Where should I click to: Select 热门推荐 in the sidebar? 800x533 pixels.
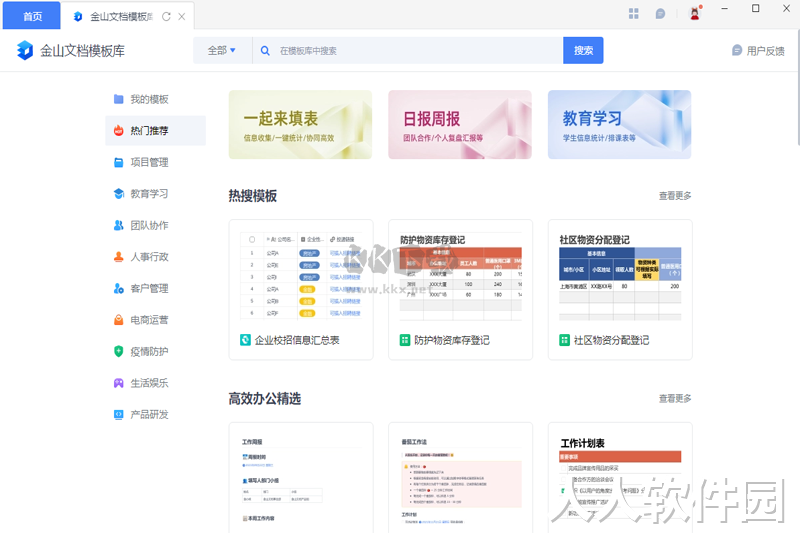pyautogui.click(x=156, y=131)
